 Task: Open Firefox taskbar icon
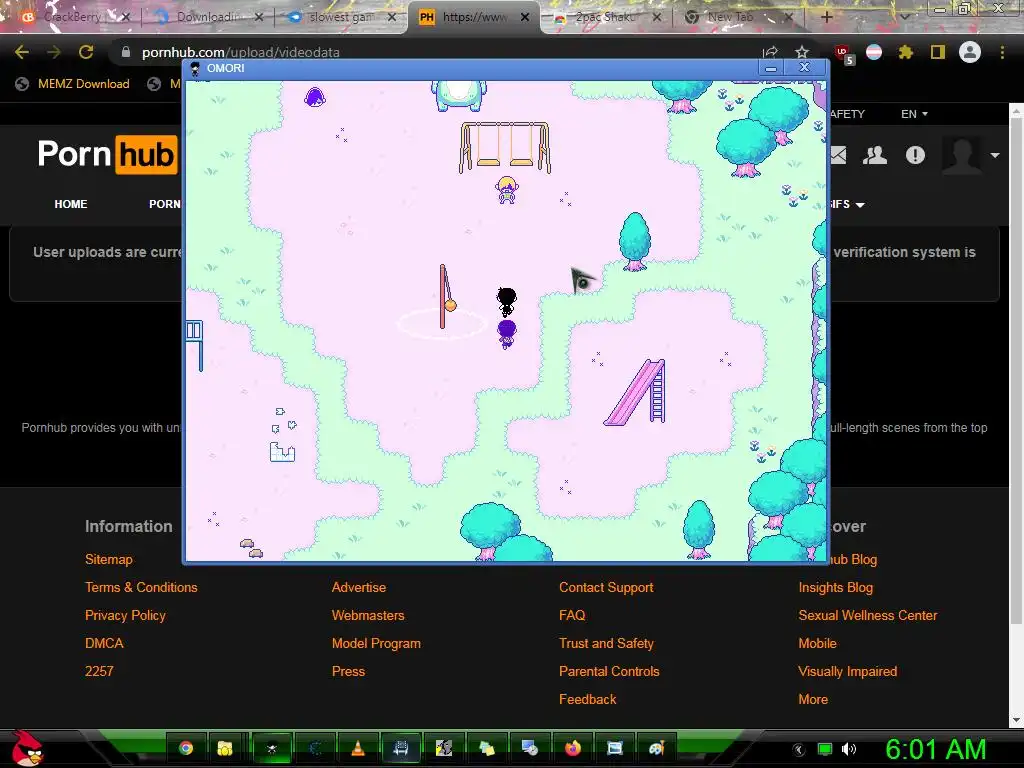573,748
